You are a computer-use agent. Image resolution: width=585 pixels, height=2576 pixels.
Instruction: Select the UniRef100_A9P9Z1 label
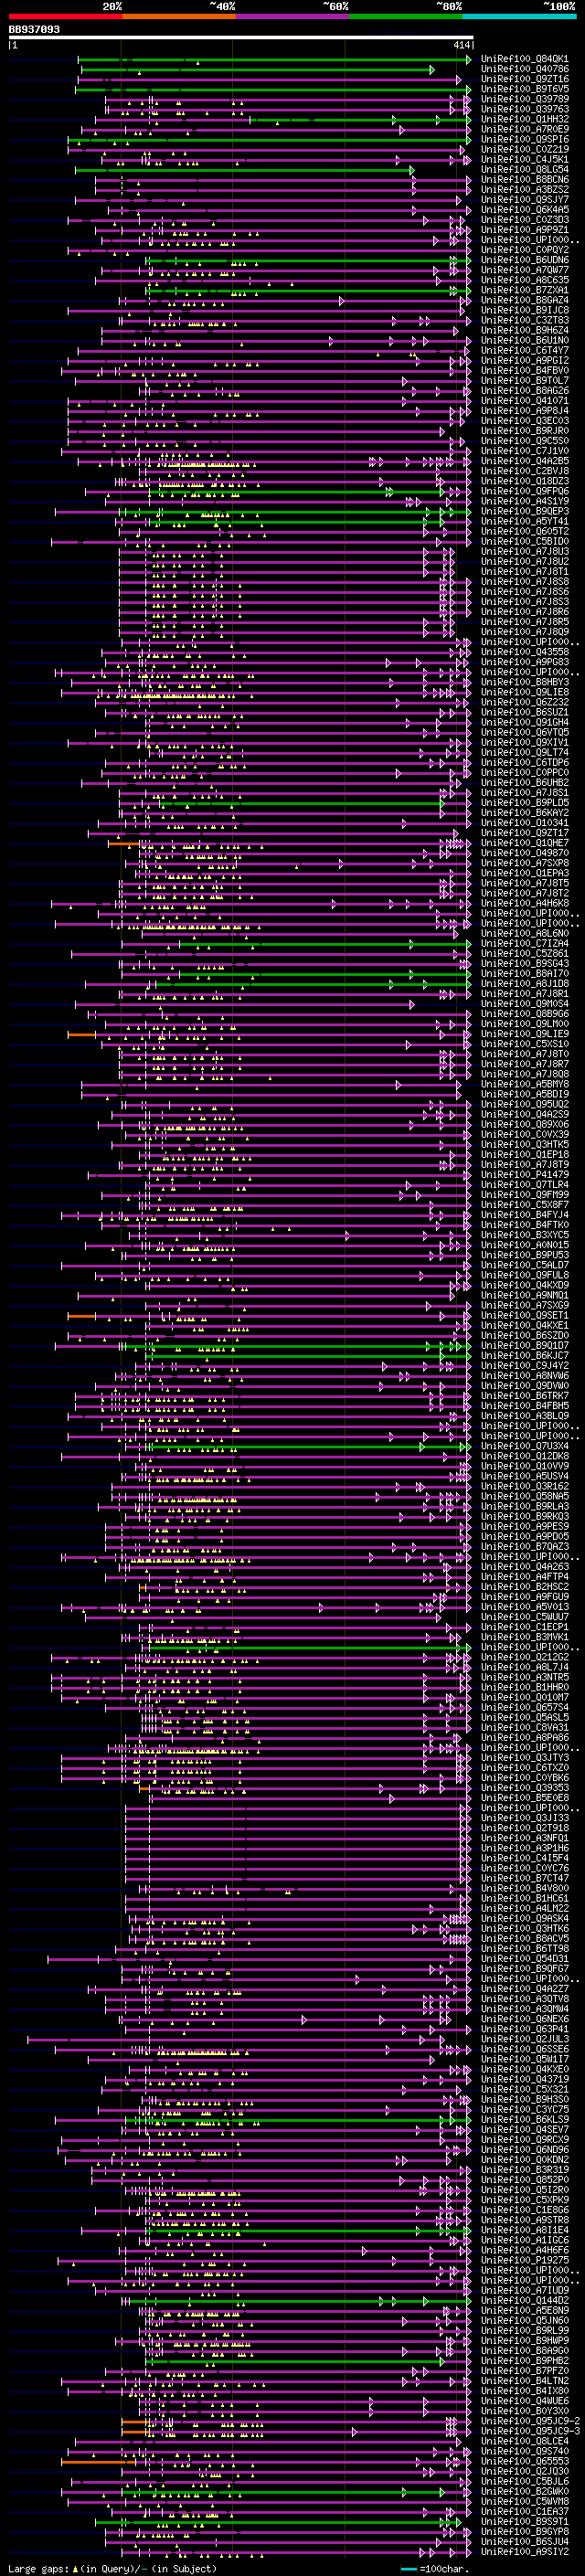pos(525,230)
